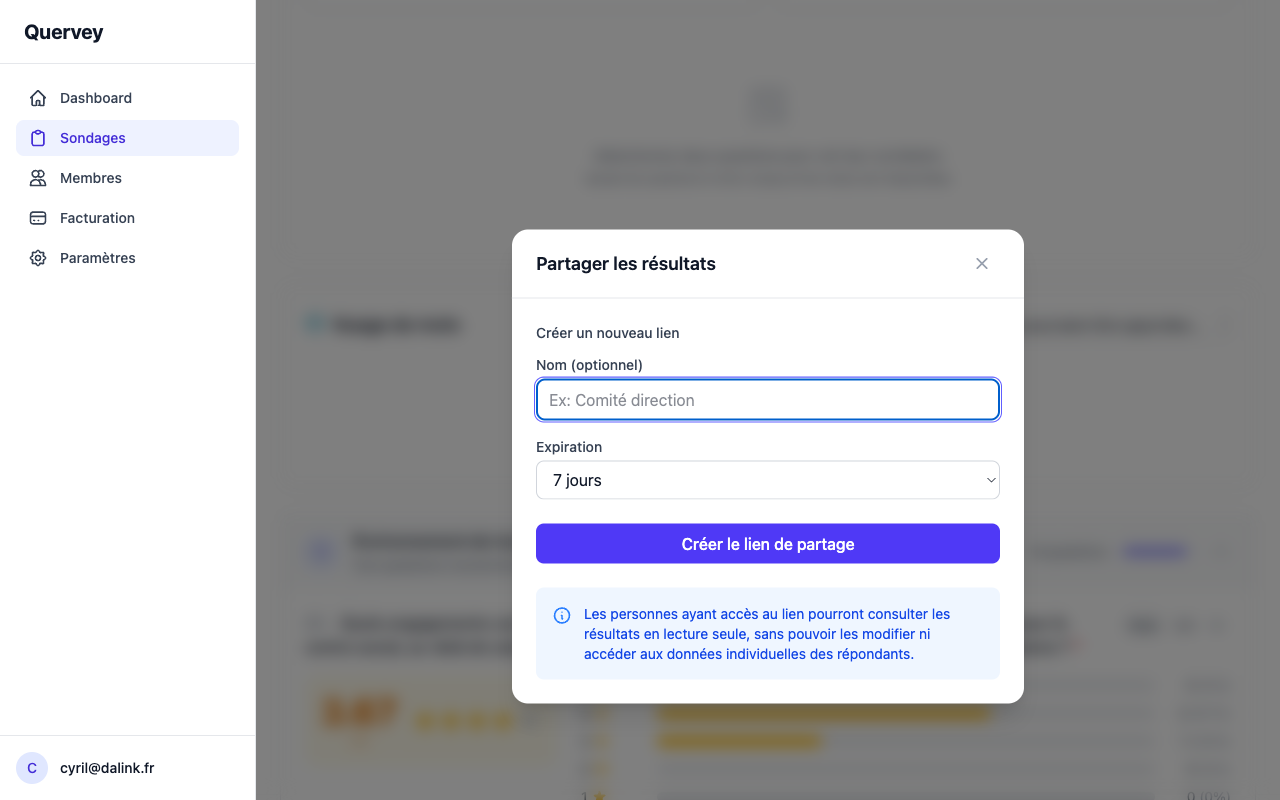Click the round "C" user avatar
The image size is (1280, 800).
[32, 768]
